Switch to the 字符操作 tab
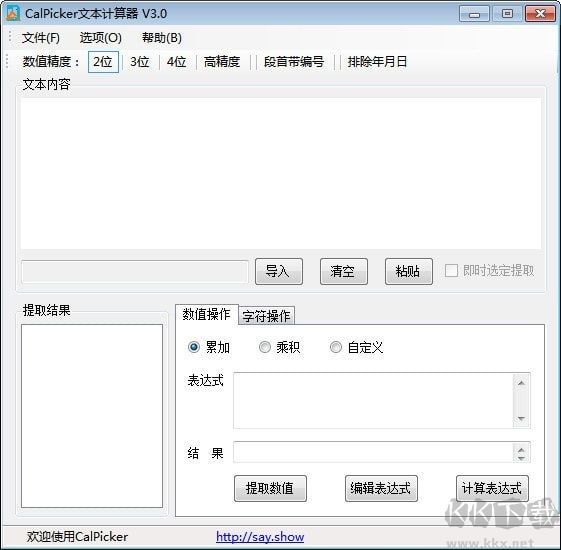The width and height of the screenshot is (561, 550). click(x=267, y=316)
